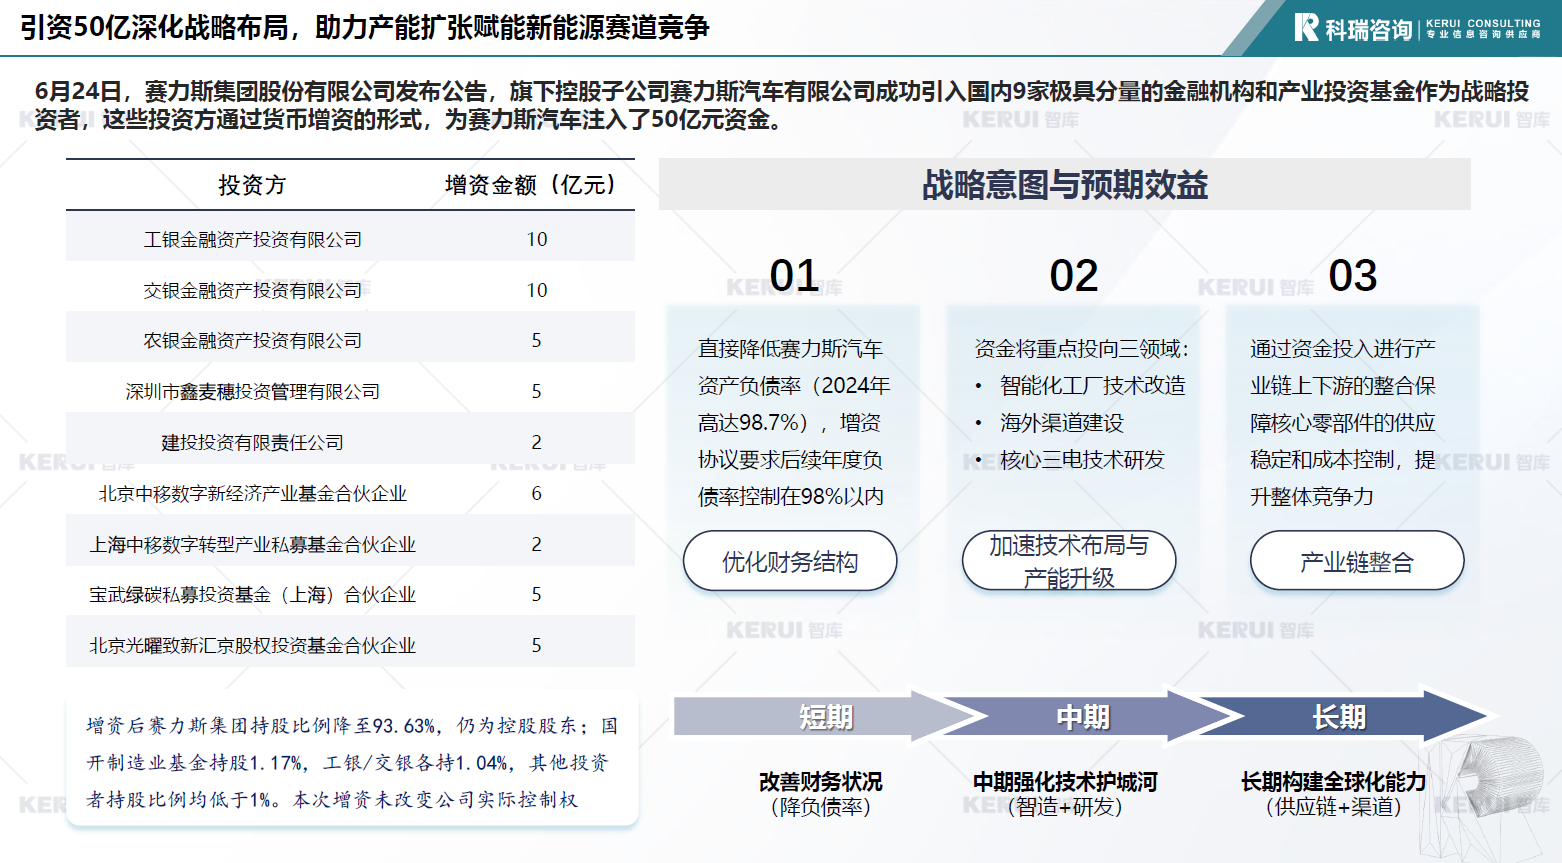Click the intro paragraph starting 6月24日

pos(781,105)
